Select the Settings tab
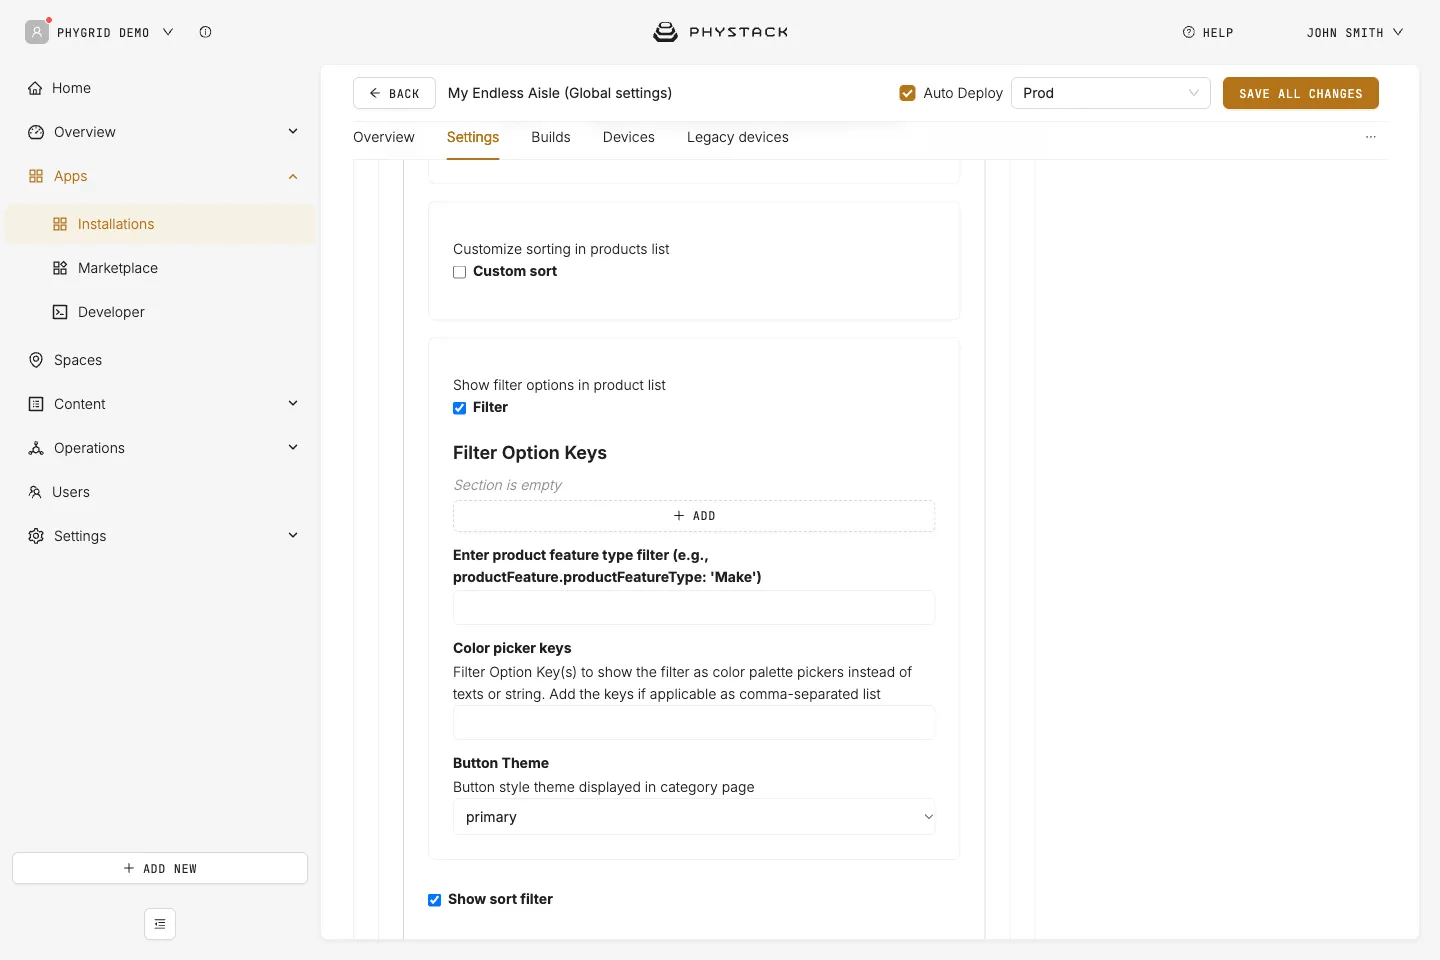The height and width of the screenshot is (960, 1440). coord(473,137)
